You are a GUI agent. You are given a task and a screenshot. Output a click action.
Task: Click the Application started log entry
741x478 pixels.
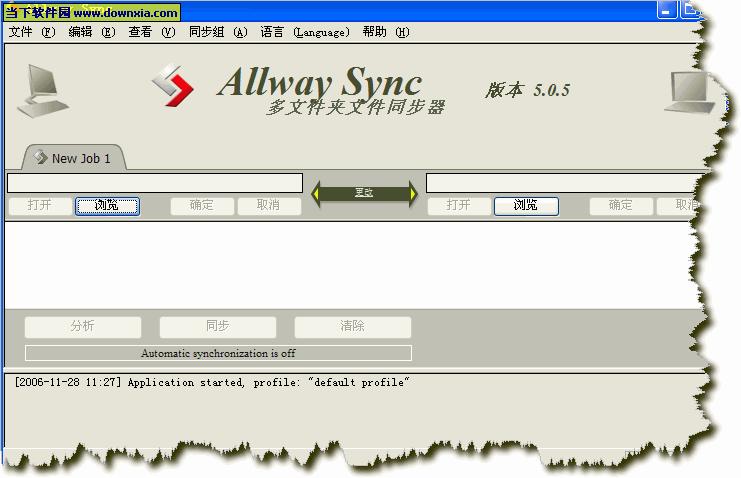[x=212, y=382]
